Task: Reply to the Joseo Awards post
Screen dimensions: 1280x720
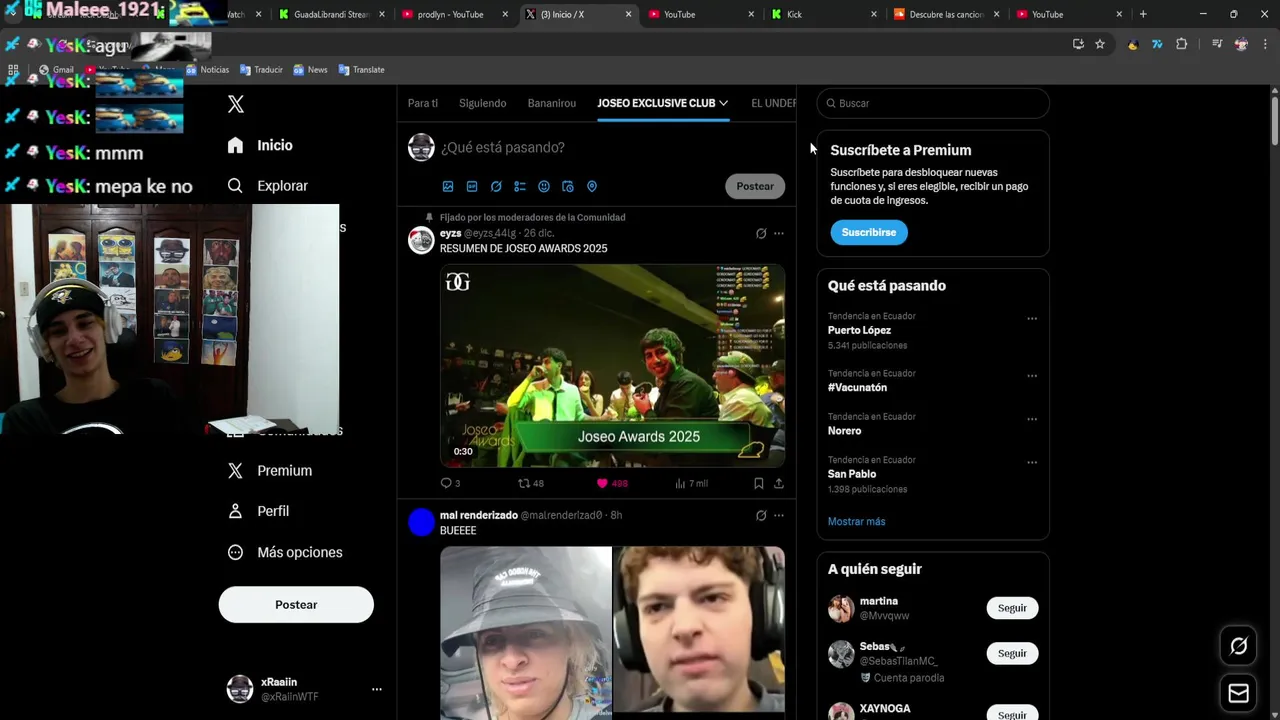Action: pos(450,483)
